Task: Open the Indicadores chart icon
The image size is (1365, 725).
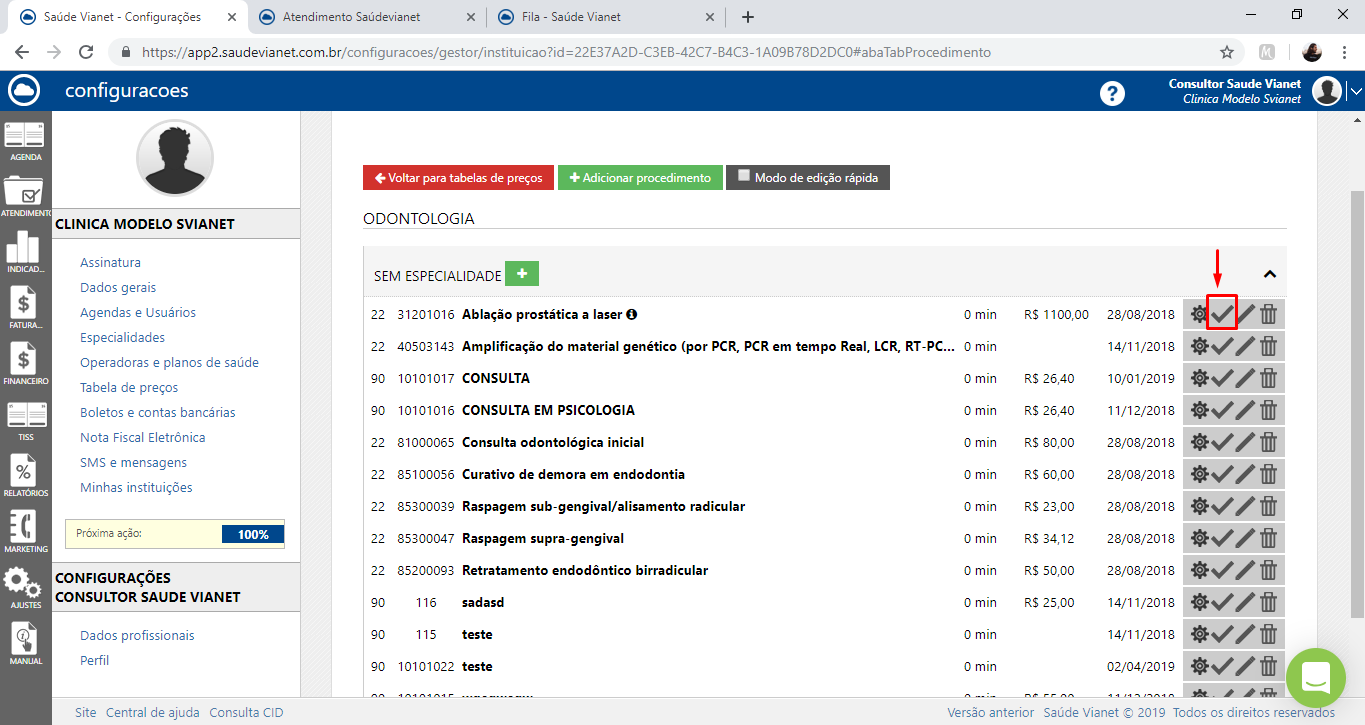Action: pos(25,253)
